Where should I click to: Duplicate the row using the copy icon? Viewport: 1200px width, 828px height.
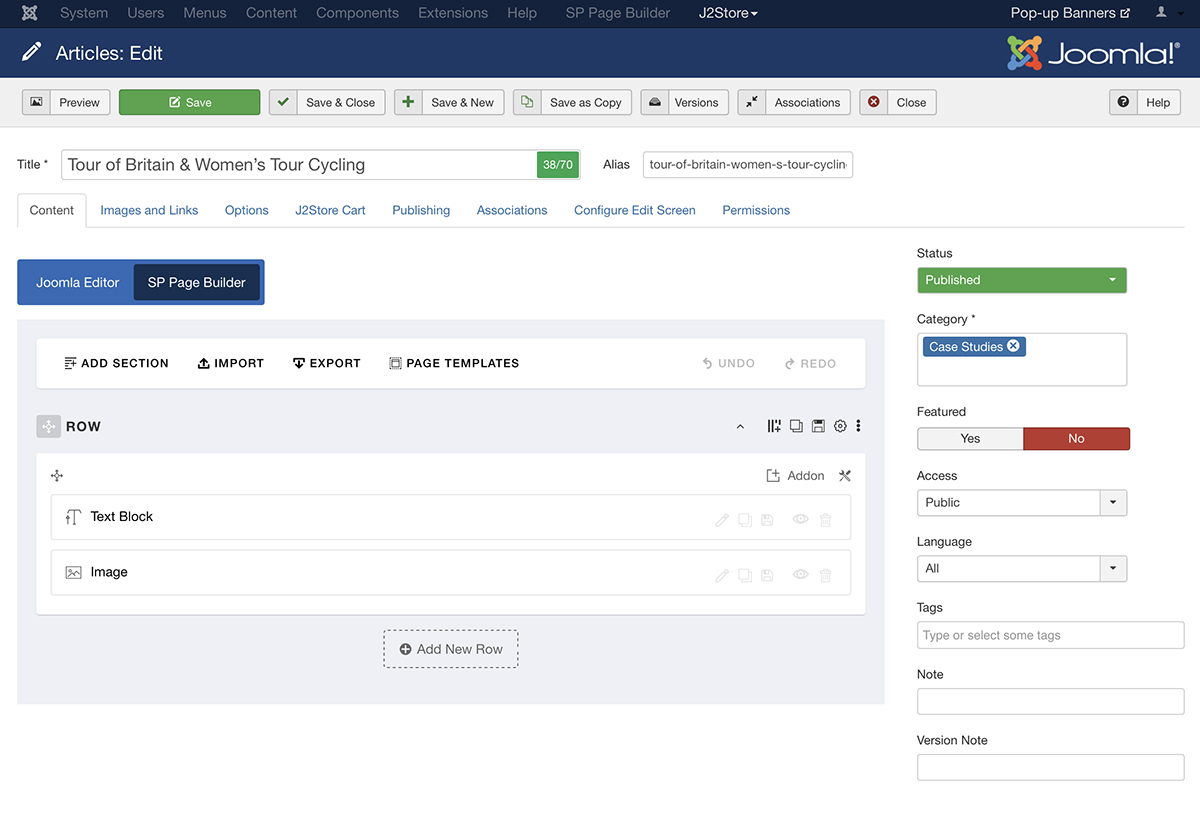click(x=796, y=426)
